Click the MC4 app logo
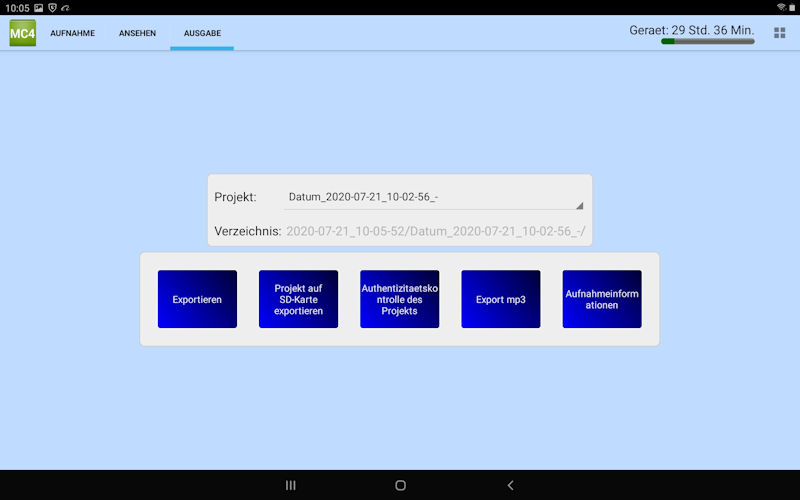This screenshot has width=800, height=500. click(x=22, y=33)
